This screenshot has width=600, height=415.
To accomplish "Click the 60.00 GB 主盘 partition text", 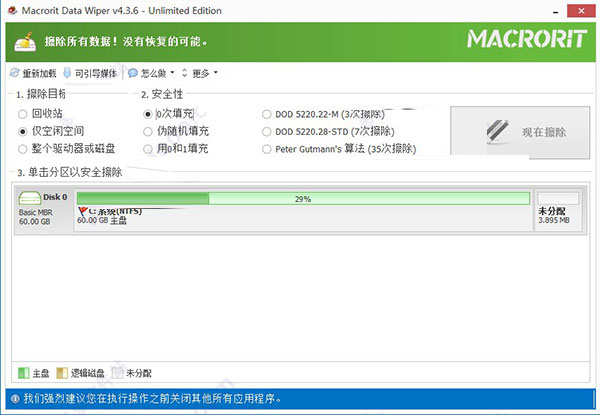I will tap(102, 220).
